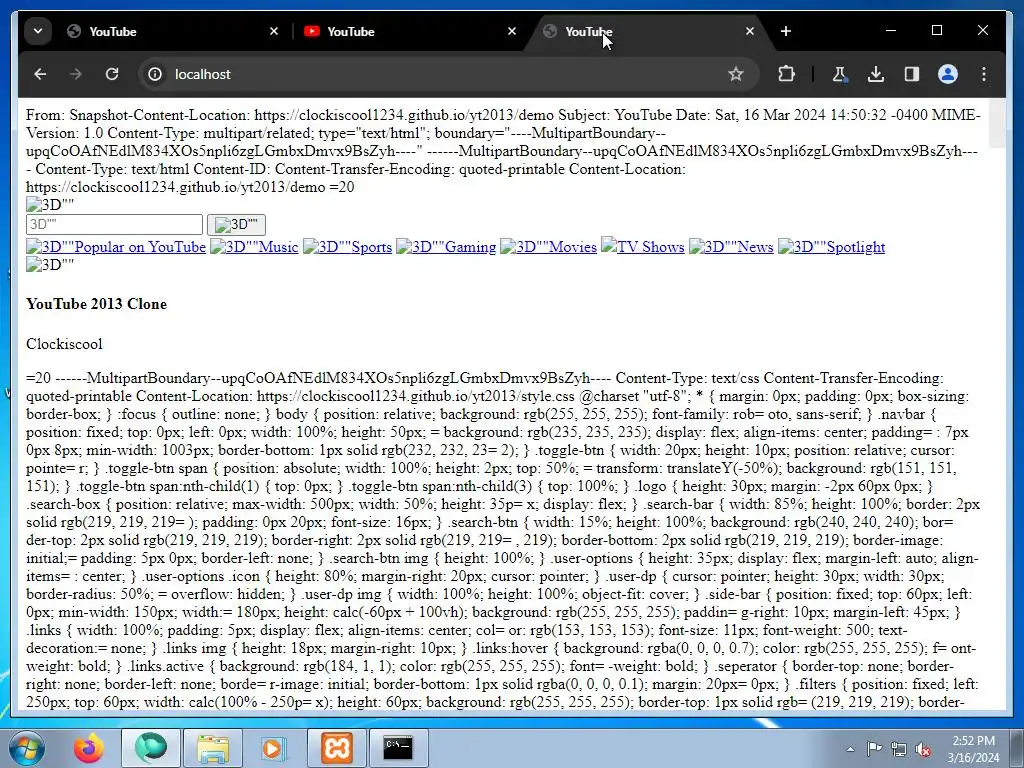Open the Sports link

(347, 247)
